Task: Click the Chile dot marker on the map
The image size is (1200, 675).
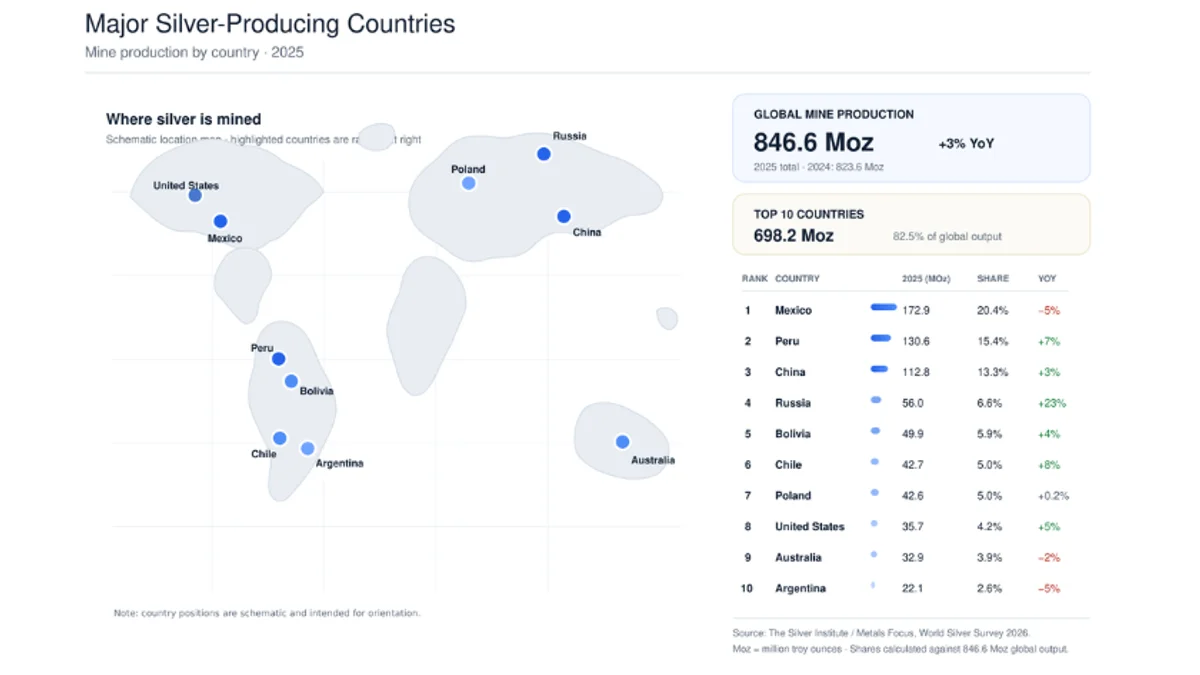Action: point(280,438)
